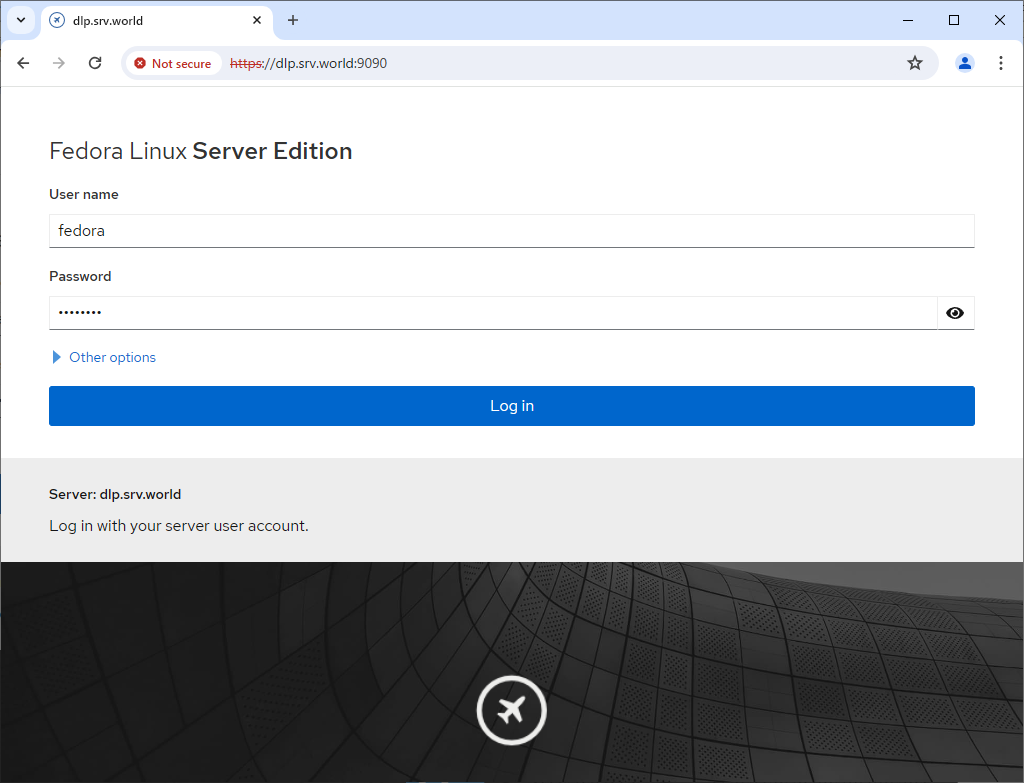The width and height of the screenshot is (1024, 783).
Task: Go back using the browser back arrow
Action: pos(24,63)
